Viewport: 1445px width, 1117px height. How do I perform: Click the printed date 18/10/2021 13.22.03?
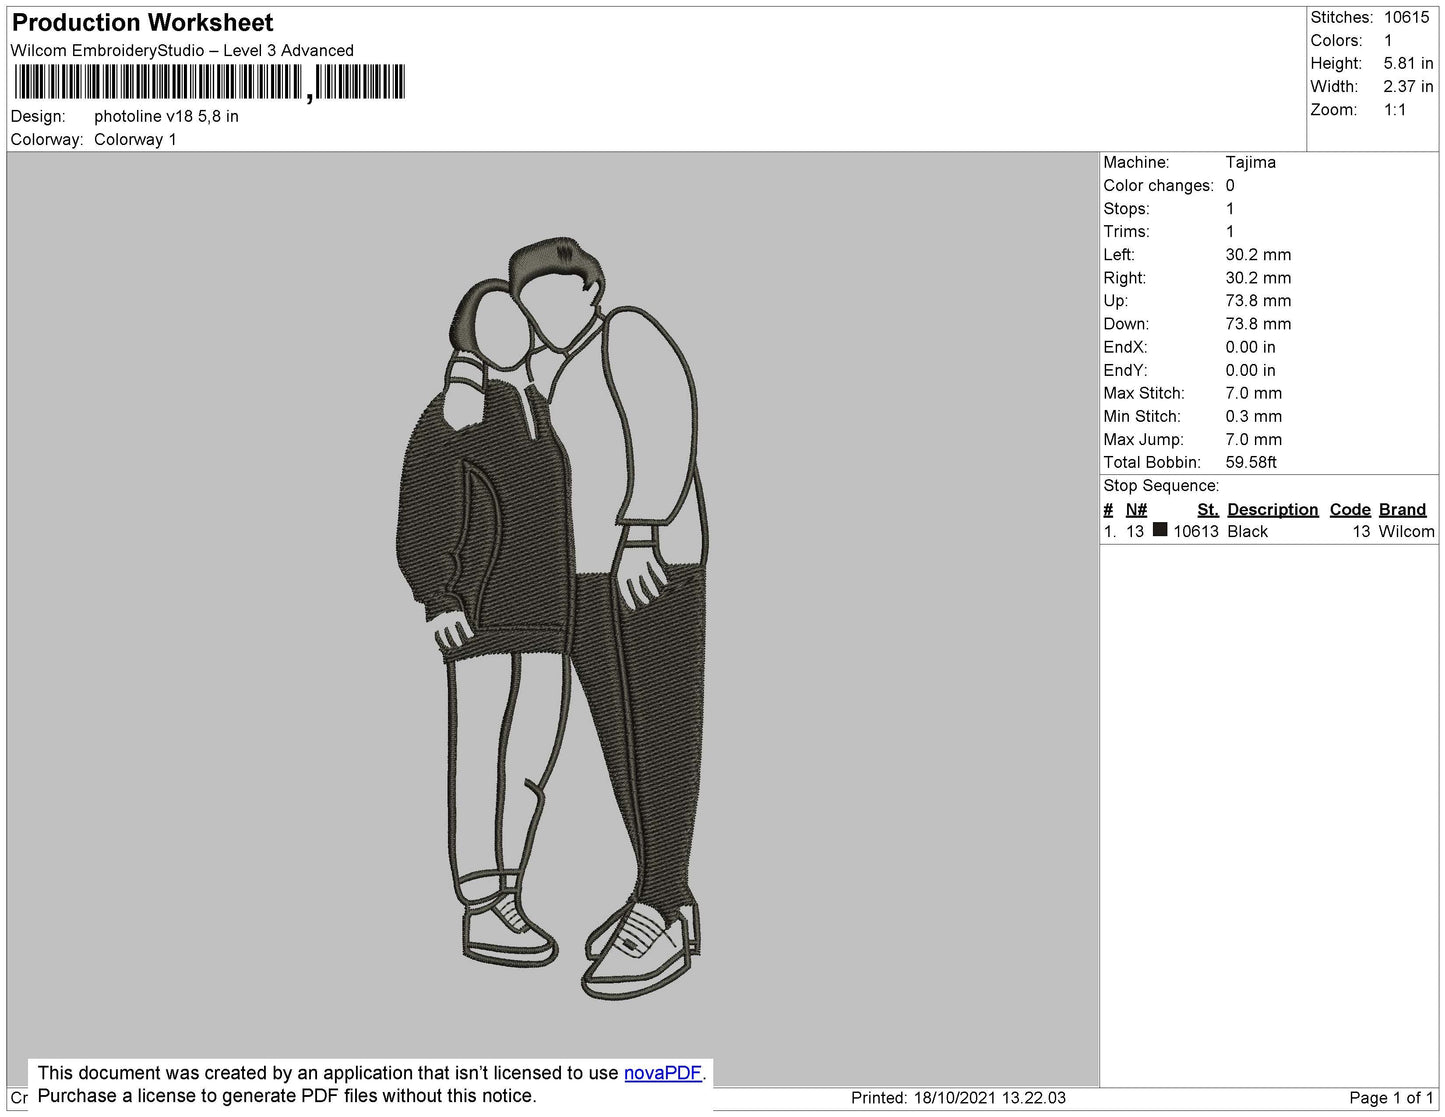pyautogui.click(x=989, y=1098)
